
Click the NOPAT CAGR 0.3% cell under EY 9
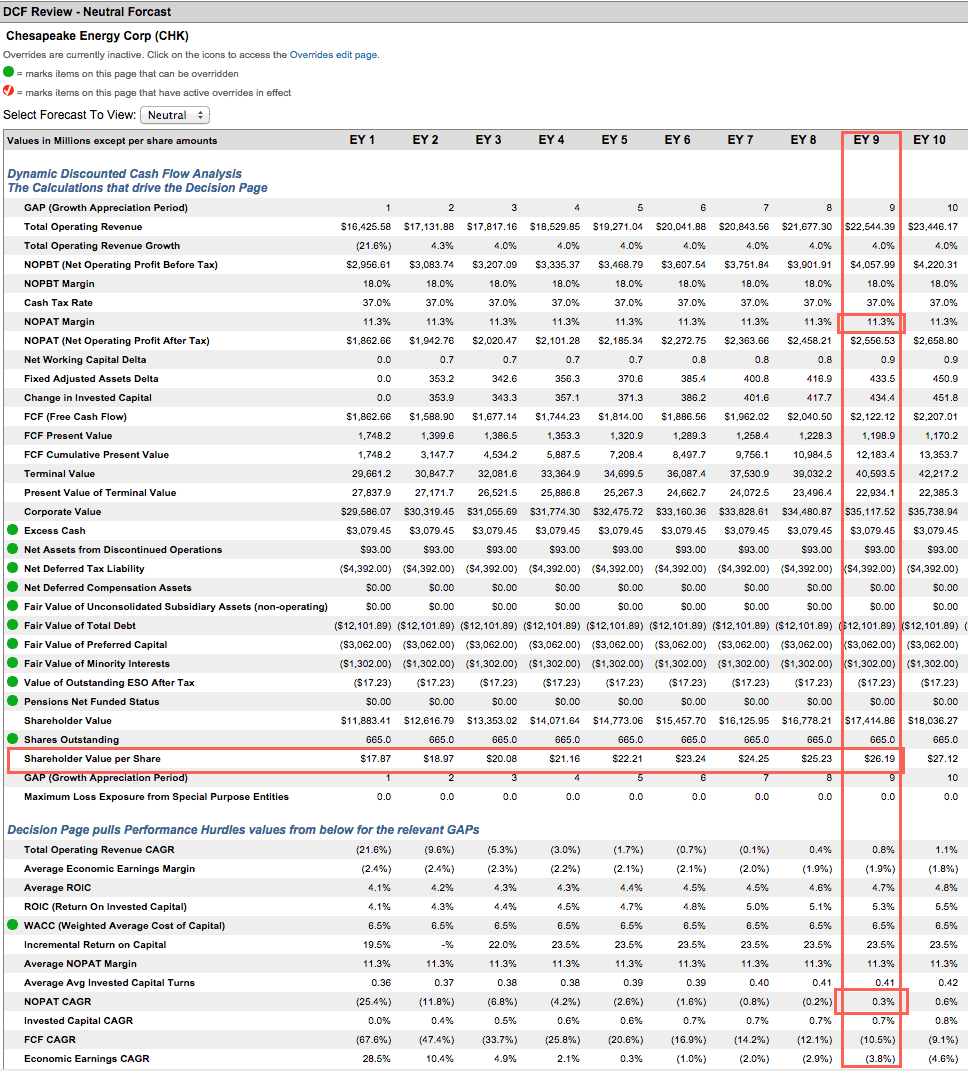tap(883, 1002)
